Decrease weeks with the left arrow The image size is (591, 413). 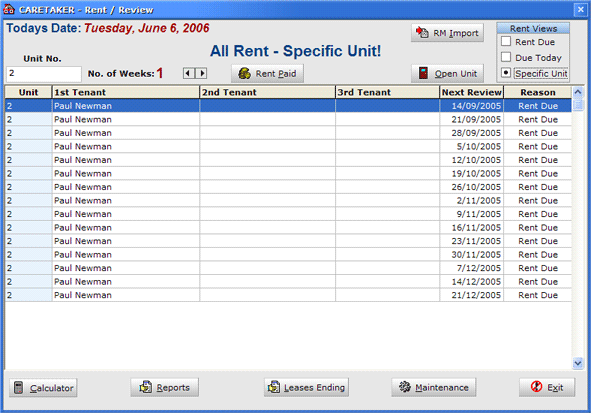(x=188, y=73)
